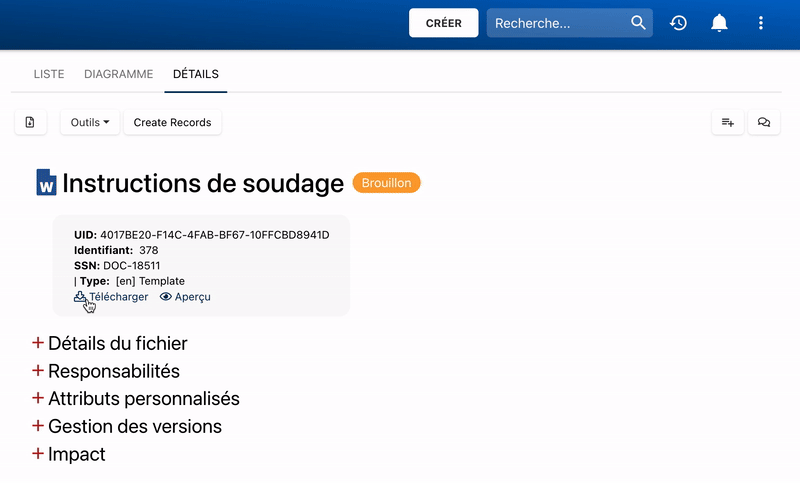This screenshot has height=483, width=800.
Task: Open the Aperçu preview
Action: (x=185, y=297)
